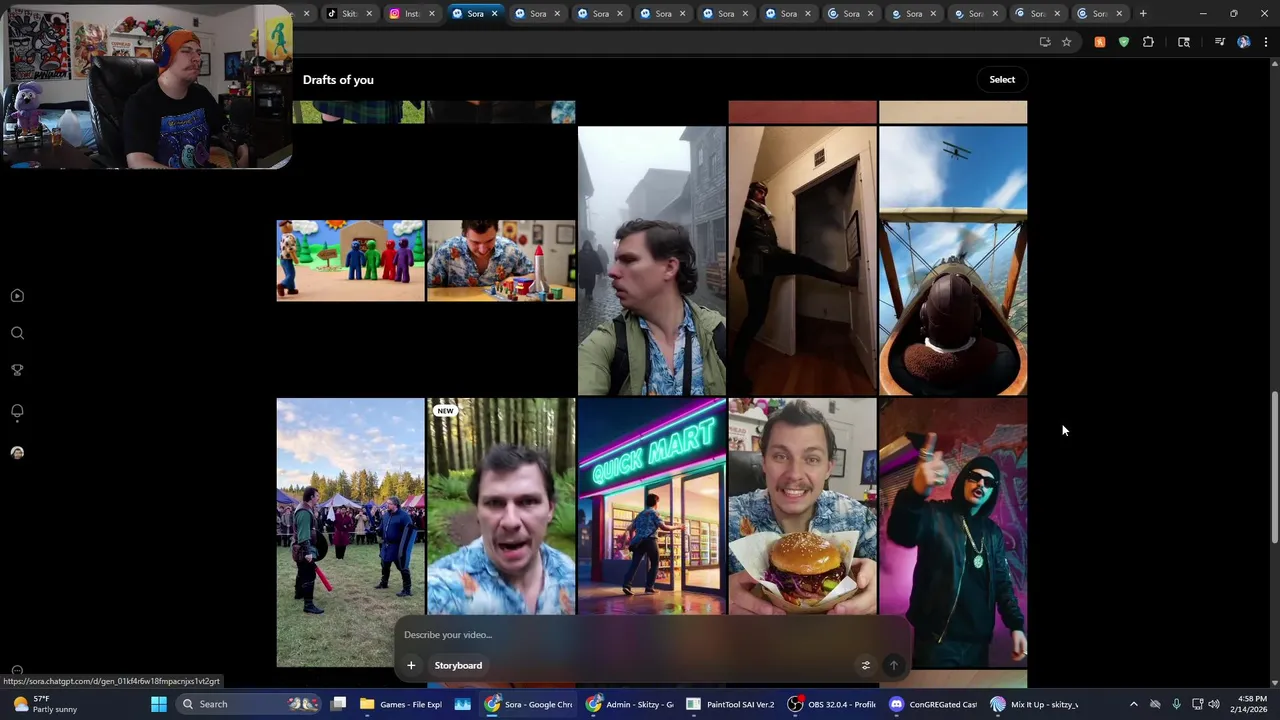
Task: Open the green shield extension icon
Action: 1124,42
